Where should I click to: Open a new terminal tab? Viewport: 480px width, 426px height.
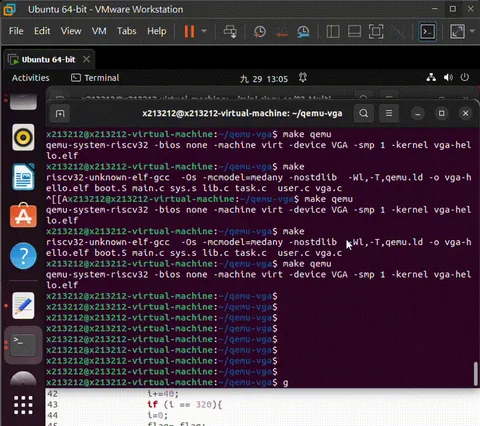(60, 114)
